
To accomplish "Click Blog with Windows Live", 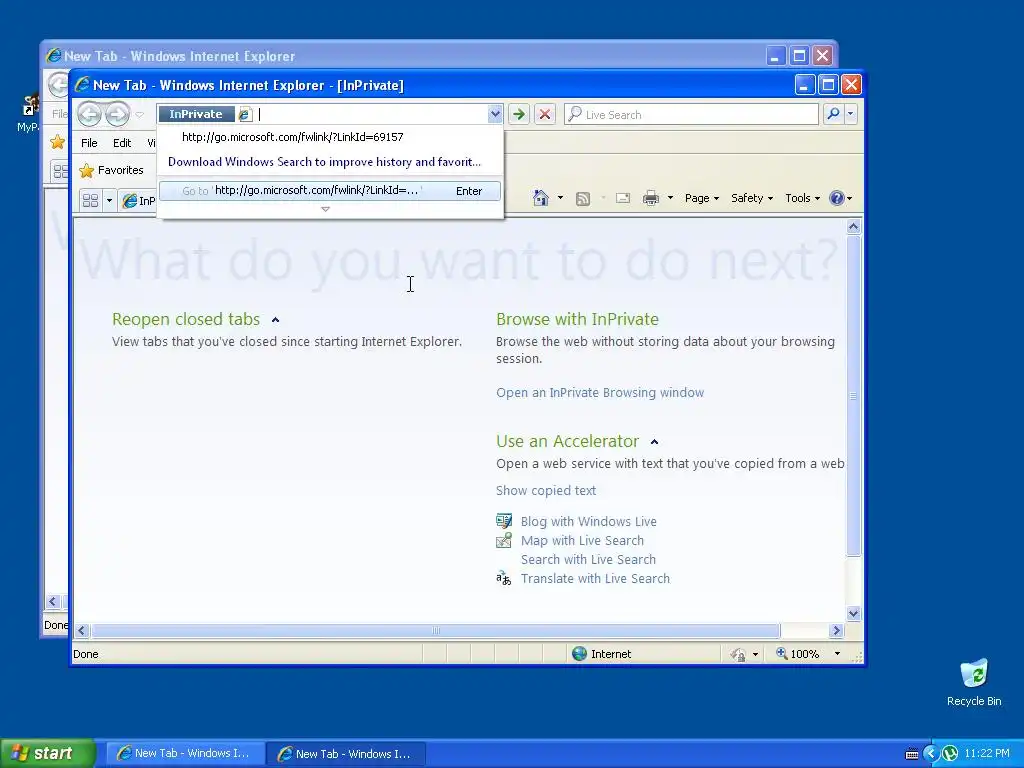I will 588,522.
